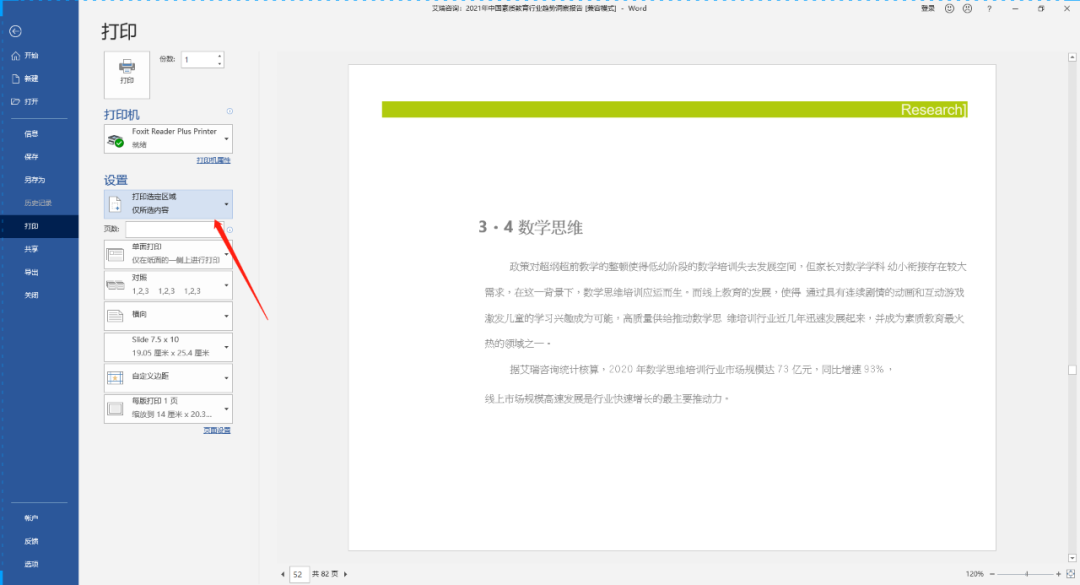Viewport: 1080px width, 585px height.
Task: Open Foxit Reader Plus Printer dropdown
Action: point(168,138)
